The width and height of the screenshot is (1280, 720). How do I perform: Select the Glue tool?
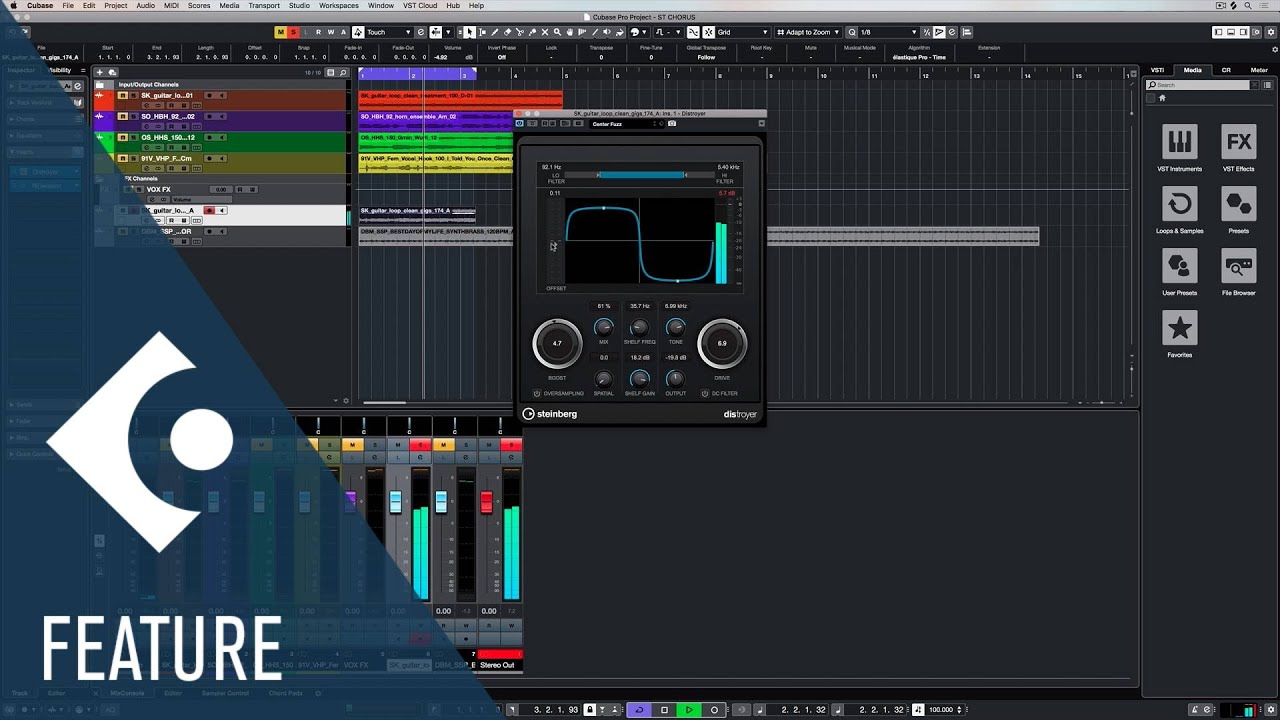(532, 32)
